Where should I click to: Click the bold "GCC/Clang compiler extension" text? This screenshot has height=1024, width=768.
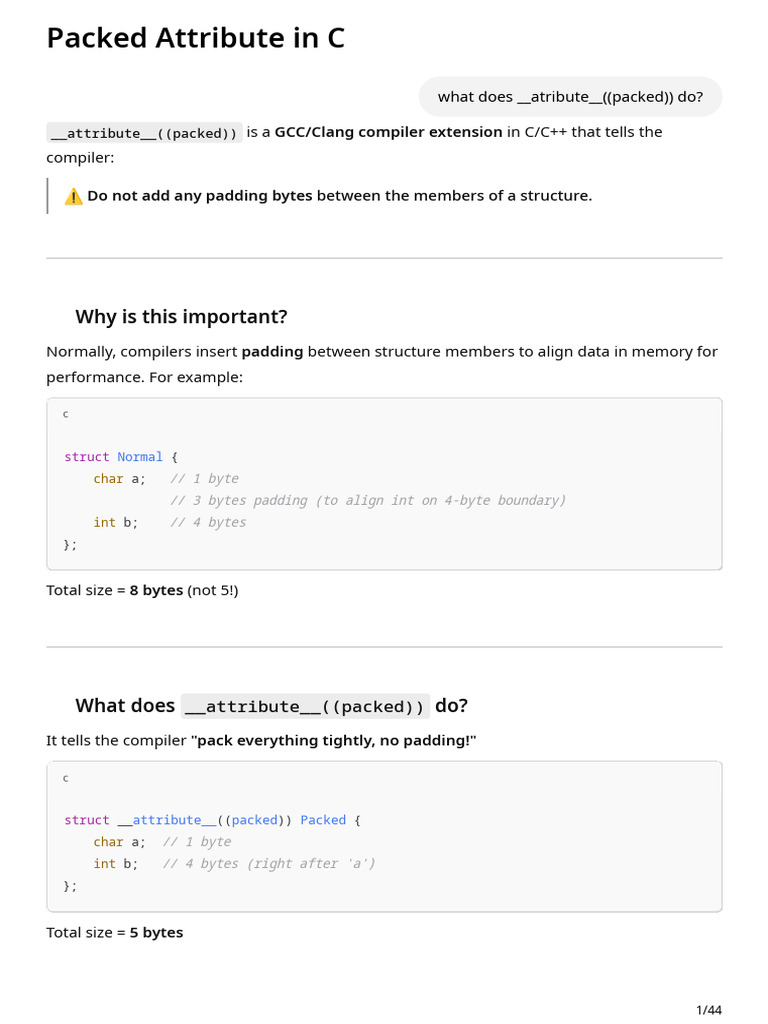[x=388, y=132]
